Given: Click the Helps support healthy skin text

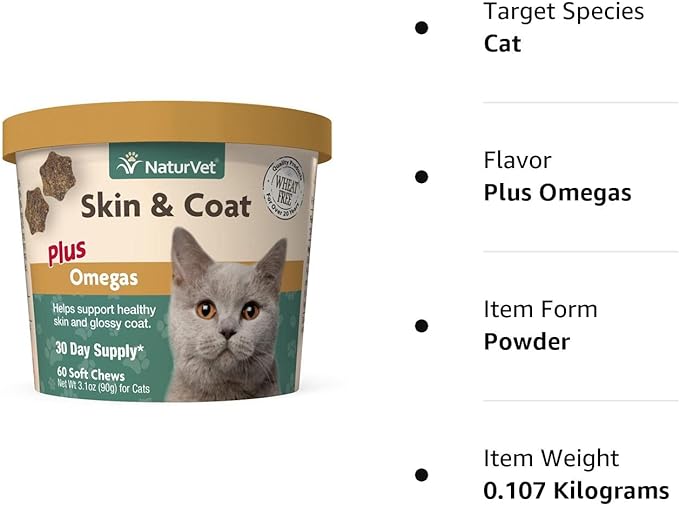Looking at the screenshot, I should pos(103,316).
